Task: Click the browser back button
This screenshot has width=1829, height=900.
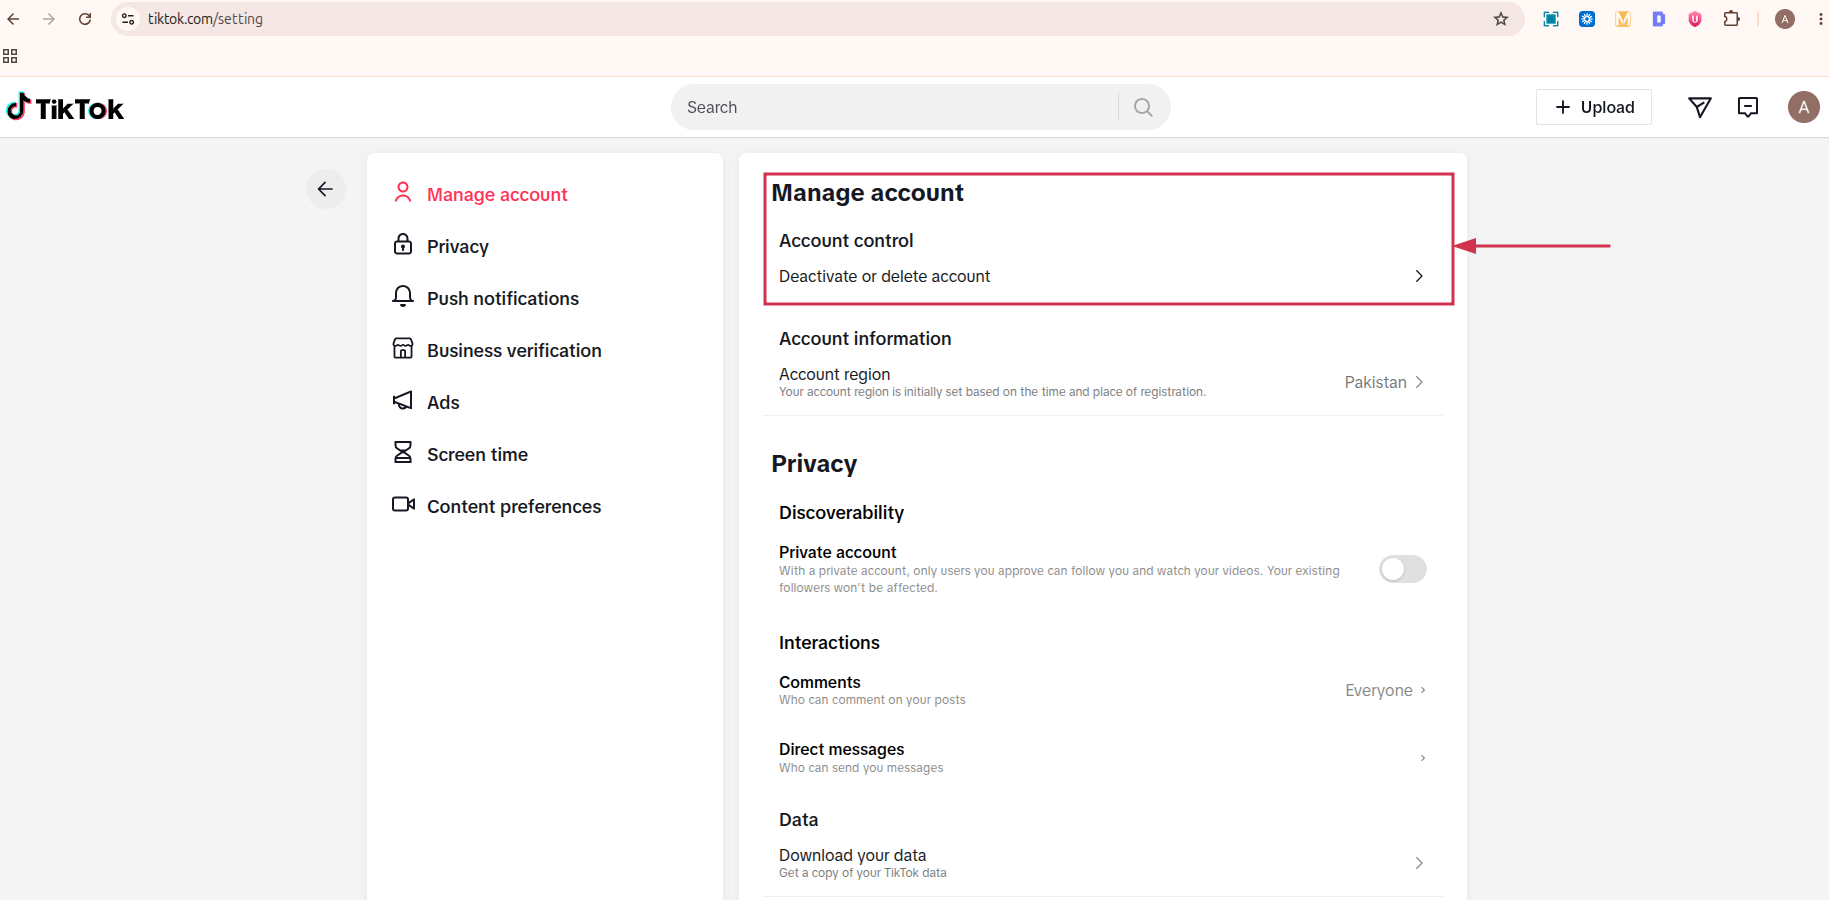Action: pyautogui.click(x=13, y=19)
